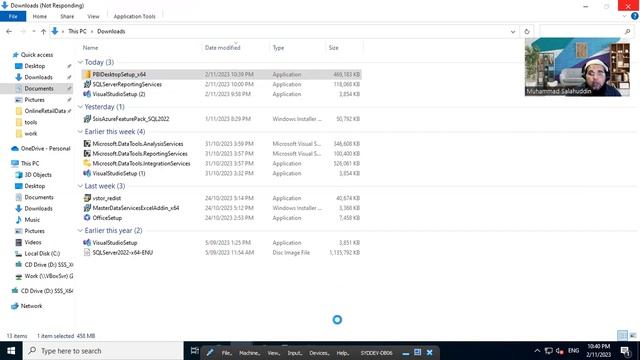Select the VisualStudioSetup (2) icon
Image resolution: width=640 pixels, height=360 pixels.
click(87, 94)
